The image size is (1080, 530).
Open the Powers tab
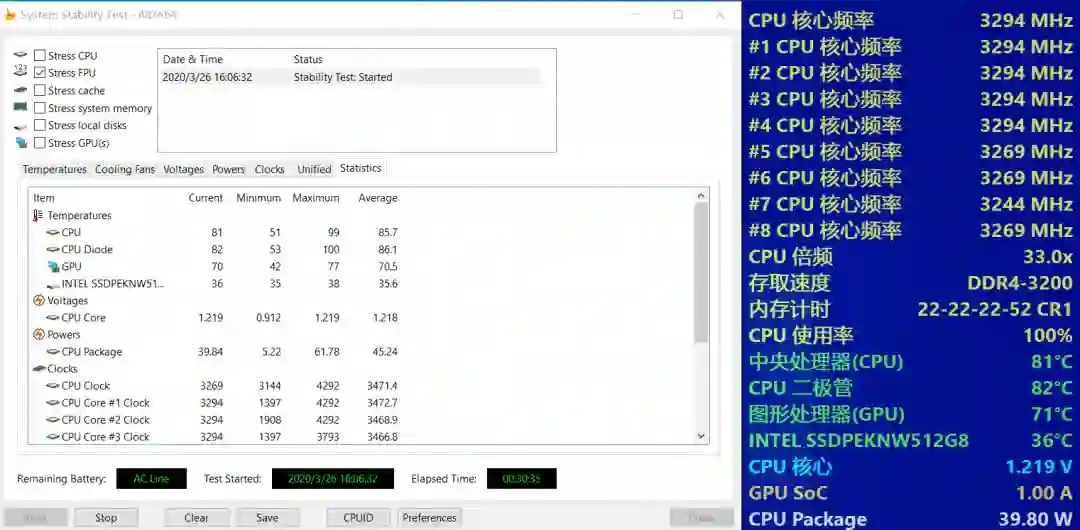click(x=229, y=170)
